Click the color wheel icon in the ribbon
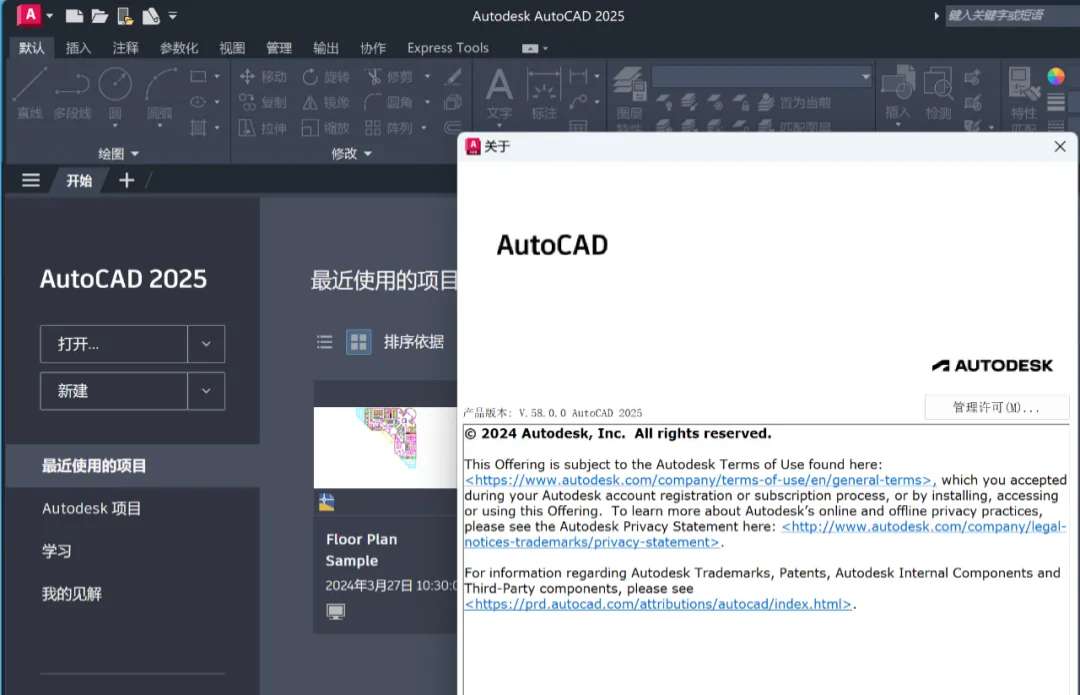Screen dimensions: 1080x695 pyautogui.click(x=1056, y=76)
